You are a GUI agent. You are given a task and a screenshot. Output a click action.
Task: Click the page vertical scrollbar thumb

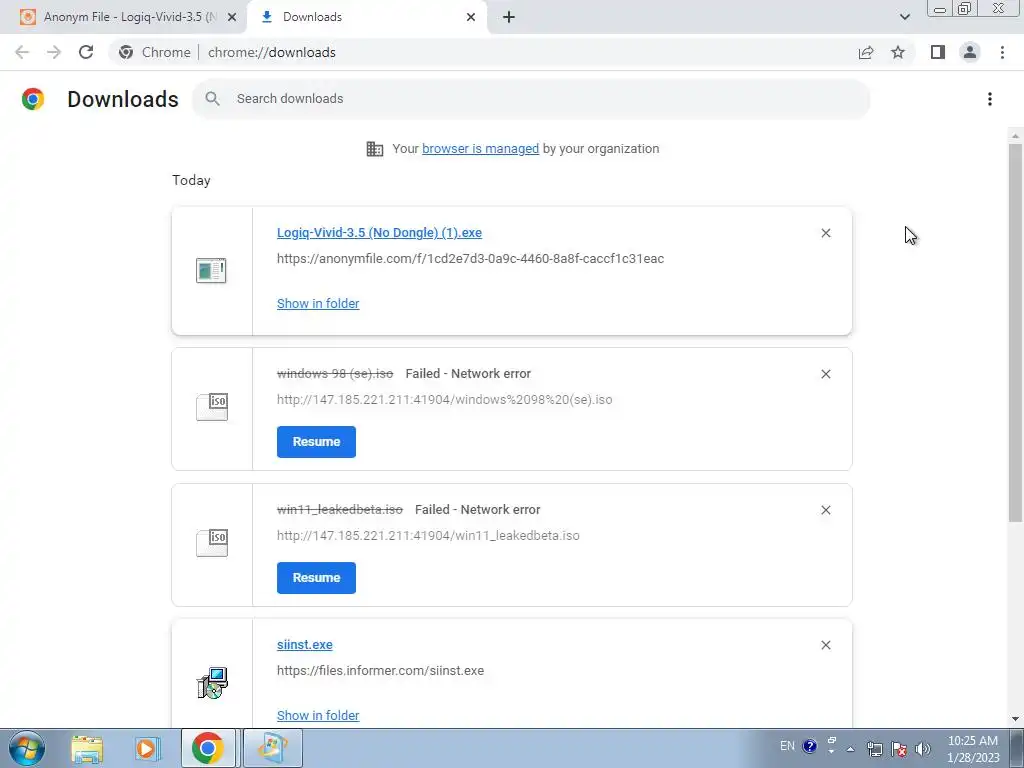[x=1015, y=332]
